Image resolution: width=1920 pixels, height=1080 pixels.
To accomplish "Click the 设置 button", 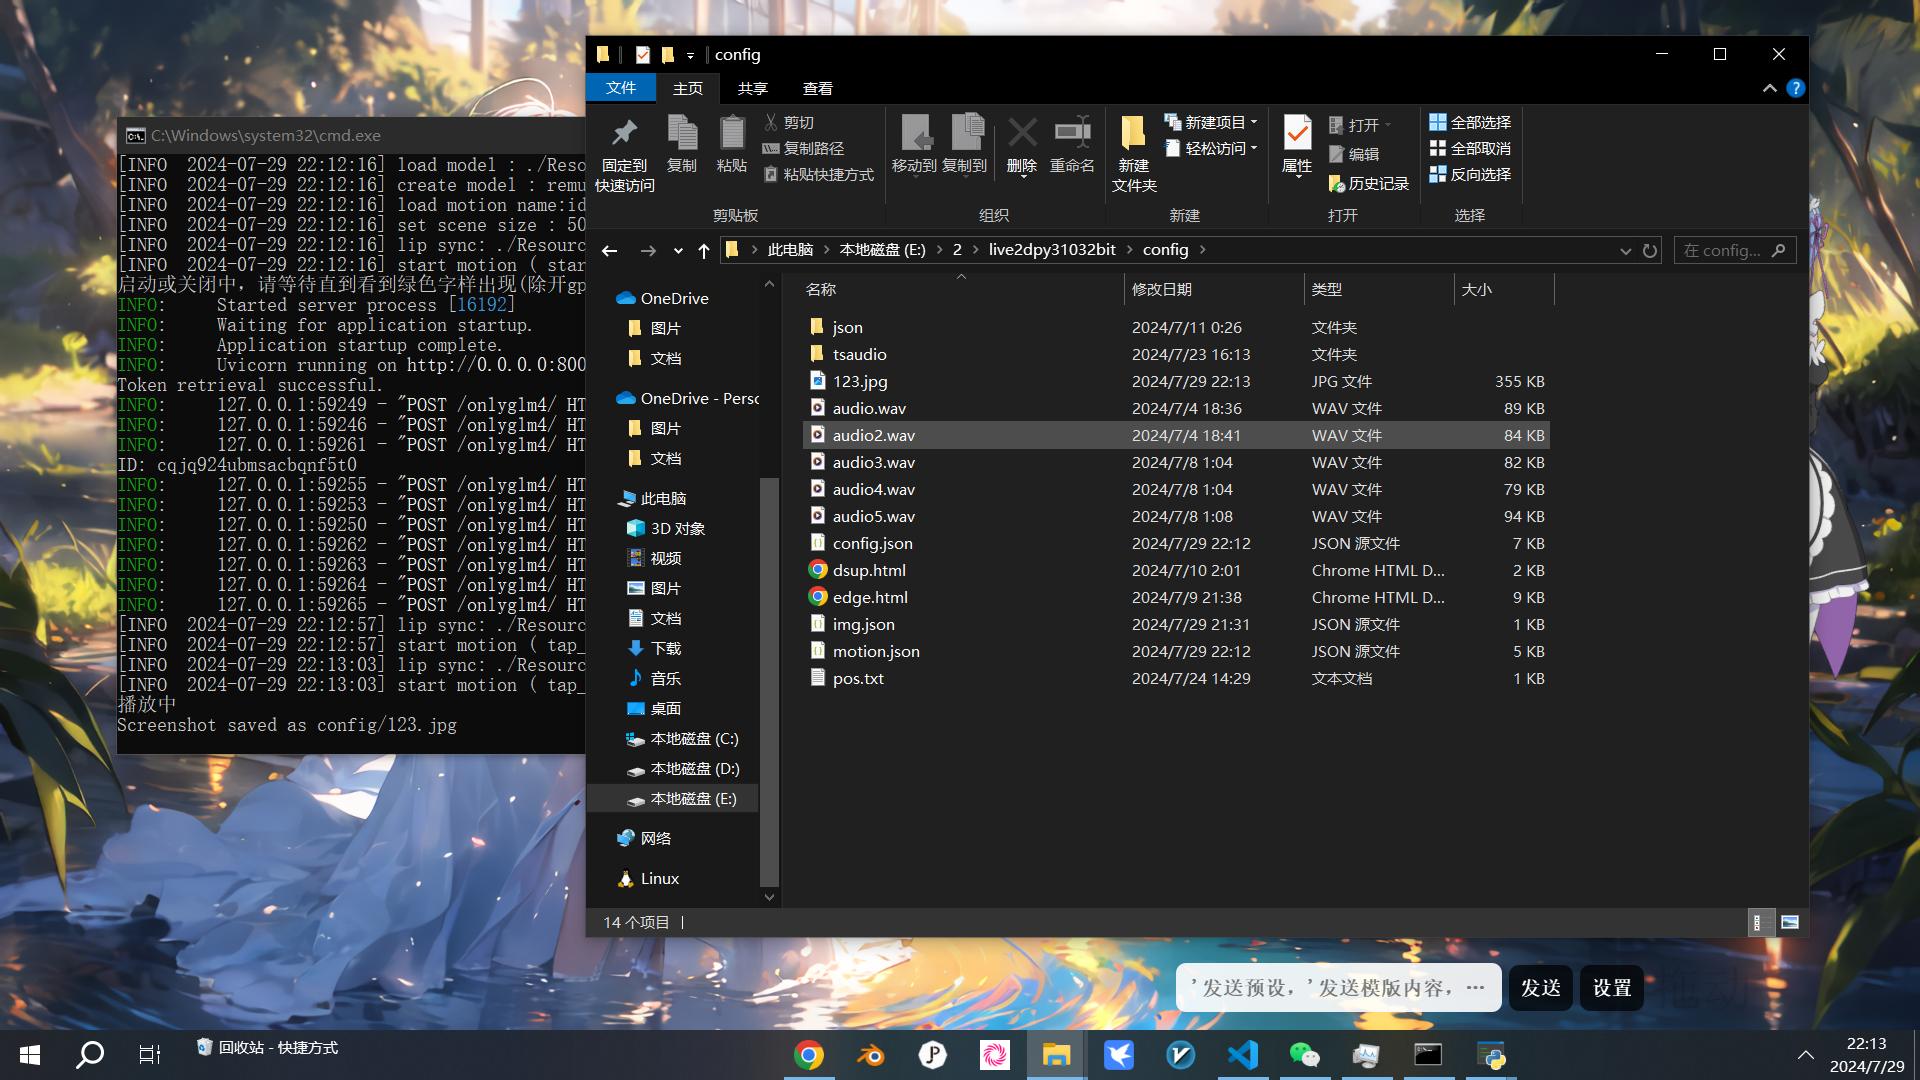I will click(1612, 988).
